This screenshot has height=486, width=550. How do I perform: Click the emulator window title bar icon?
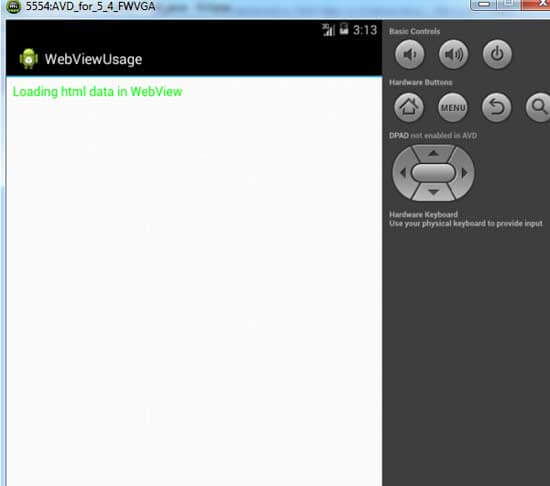pyautogui.click(x=13, y=6)
